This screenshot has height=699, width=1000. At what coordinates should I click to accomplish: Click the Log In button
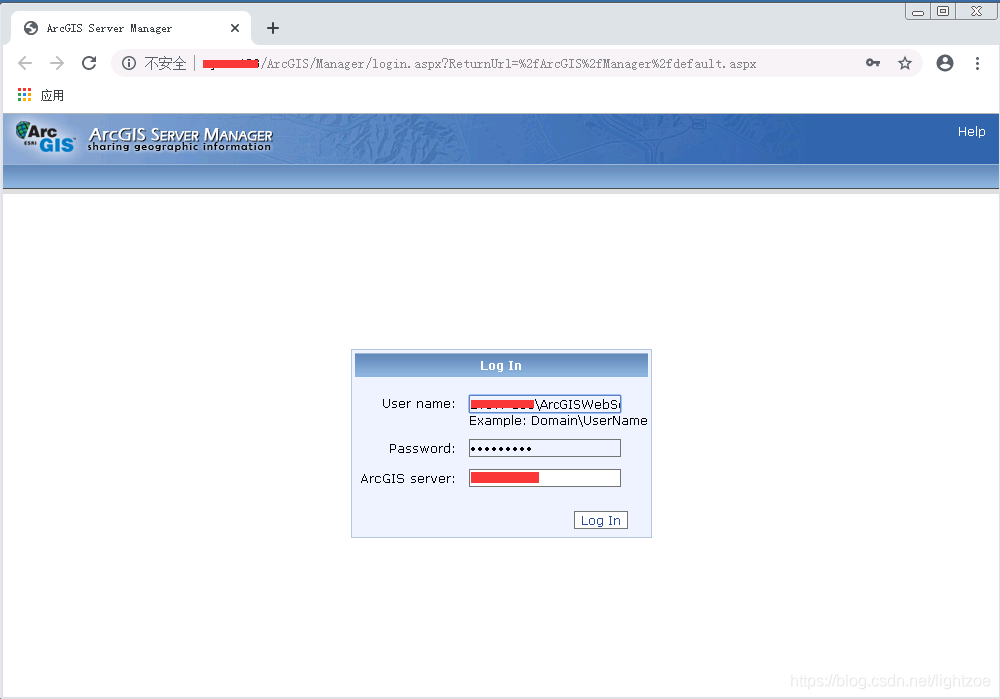[x=601, y=520]
